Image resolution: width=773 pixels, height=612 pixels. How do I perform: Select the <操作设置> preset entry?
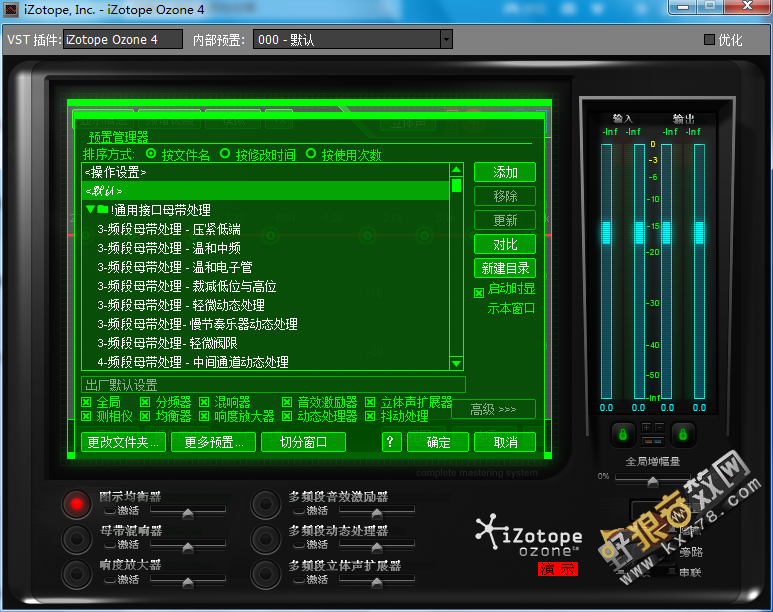(266, 173)
